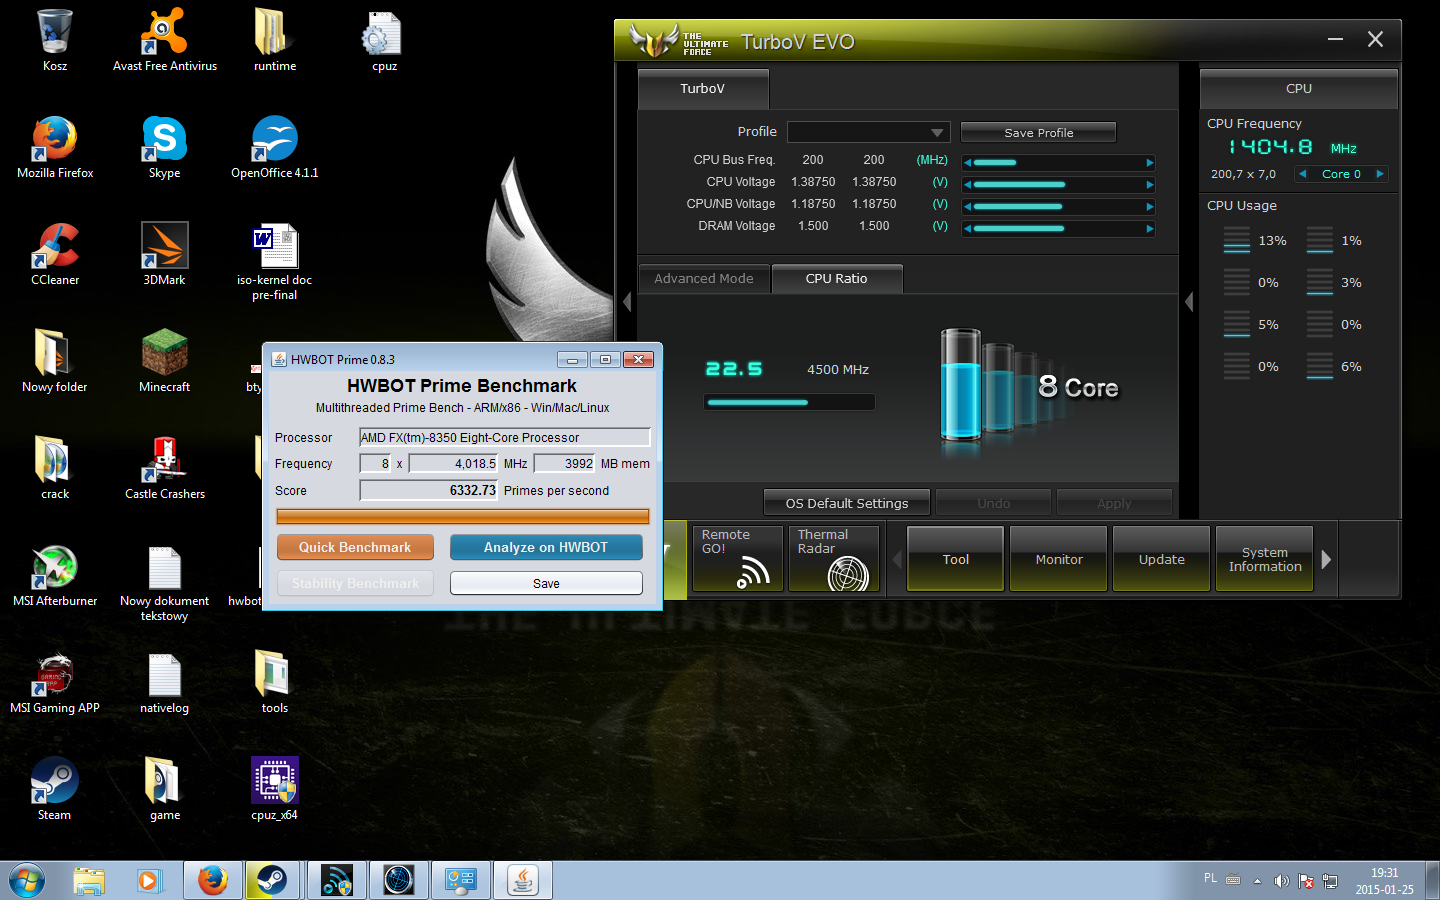Open System Information in TurboV EVO
This screenshot has width=1440, height=900.
[1265, 559]
